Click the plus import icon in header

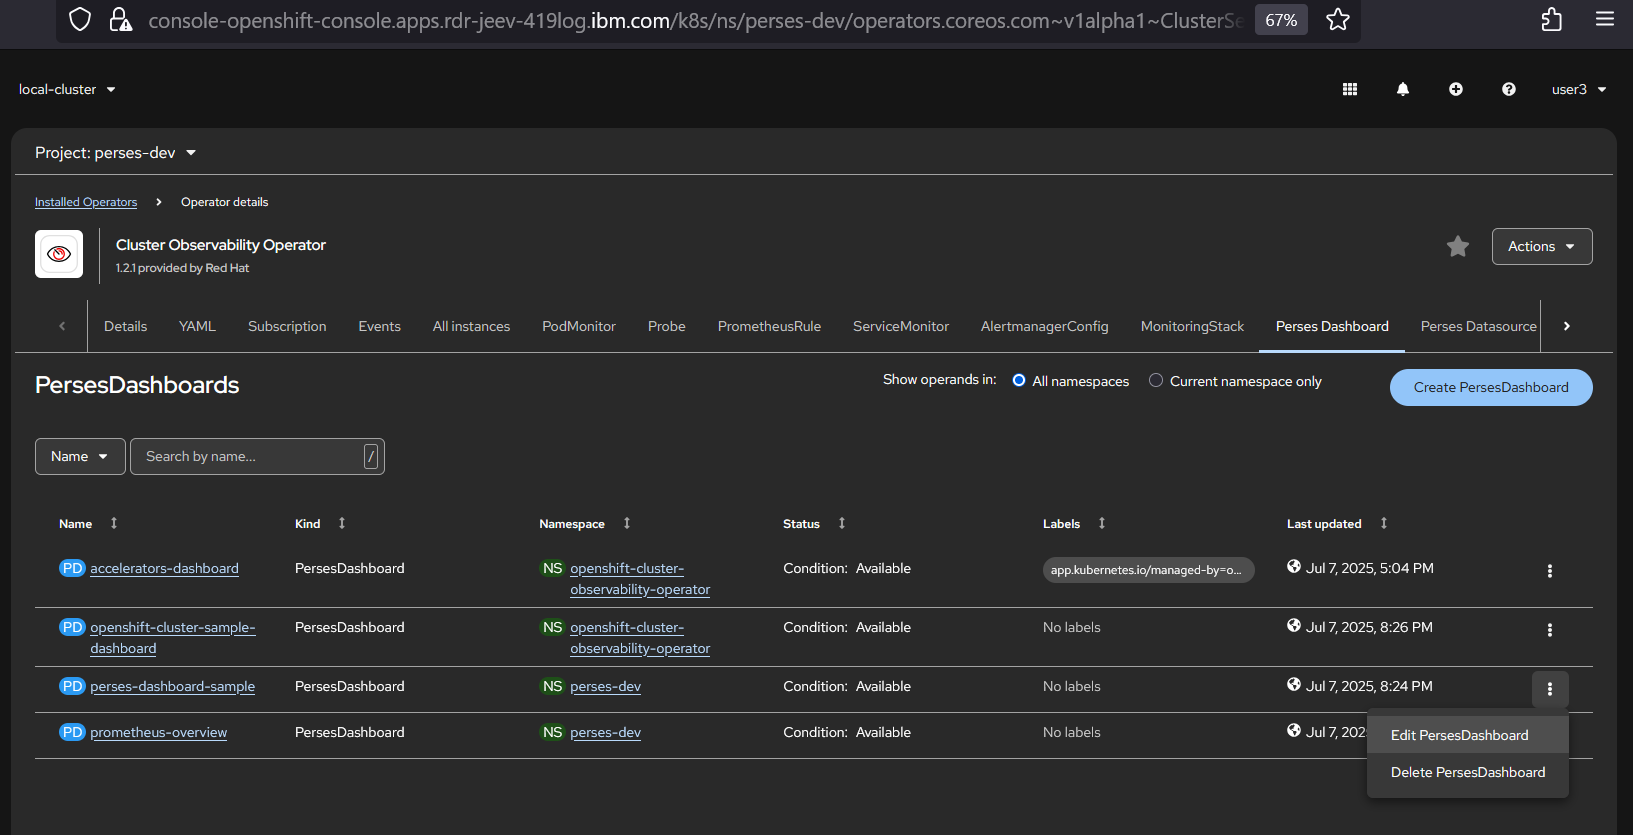pos(1455,89)
